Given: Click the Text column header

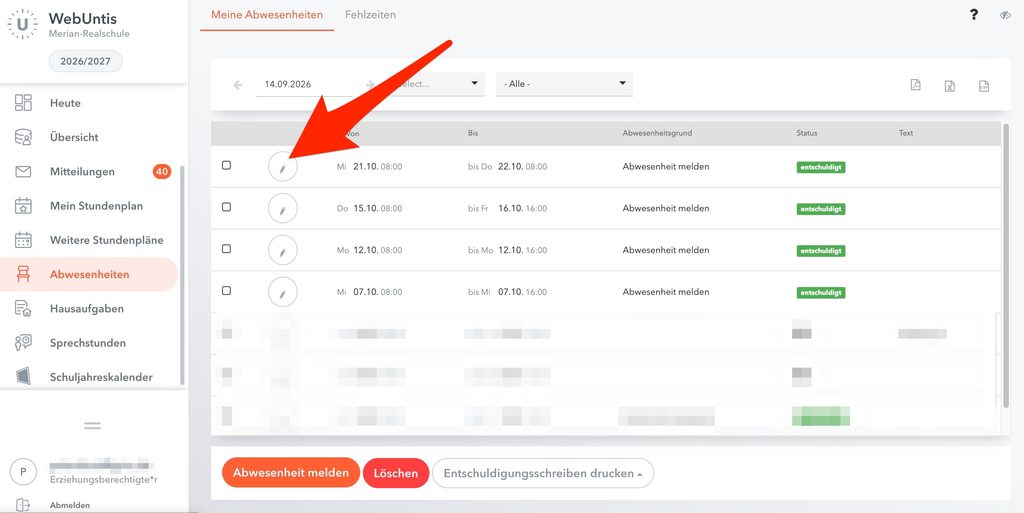Looking at the screenshot, I should tap(906, 132).
